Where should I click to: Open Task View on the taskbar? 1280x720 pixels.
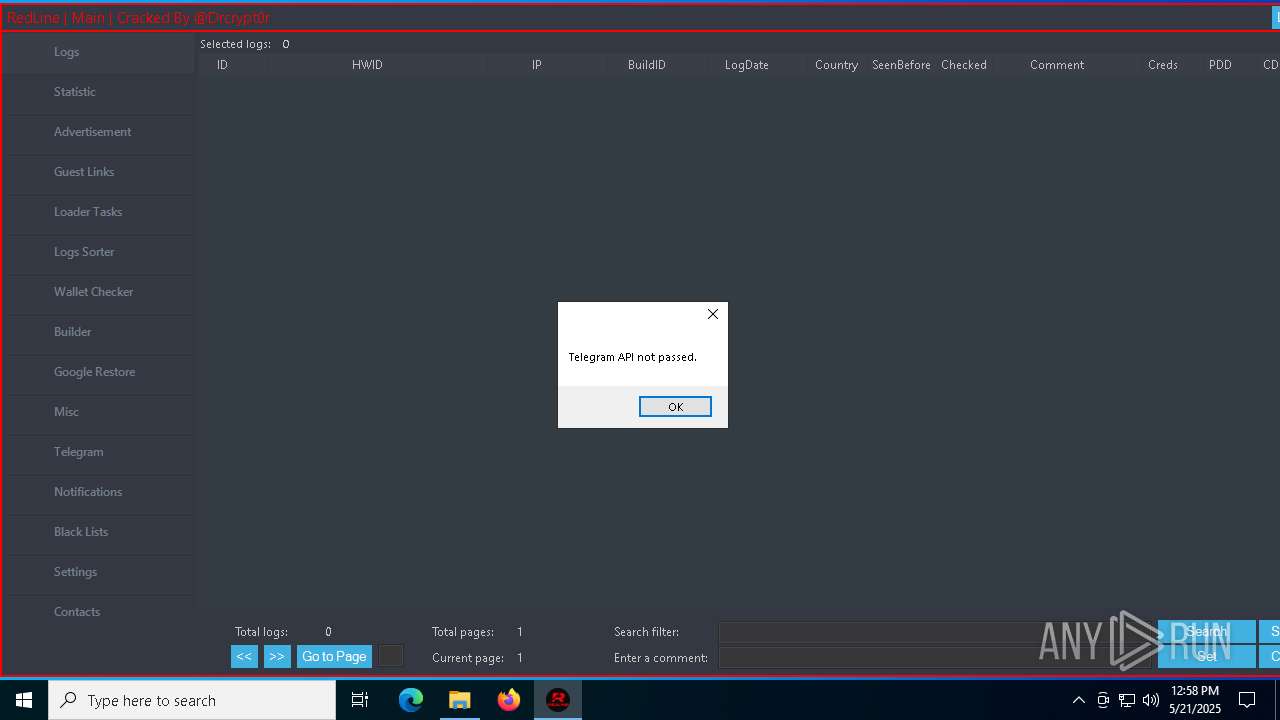[x=360, y=700]
